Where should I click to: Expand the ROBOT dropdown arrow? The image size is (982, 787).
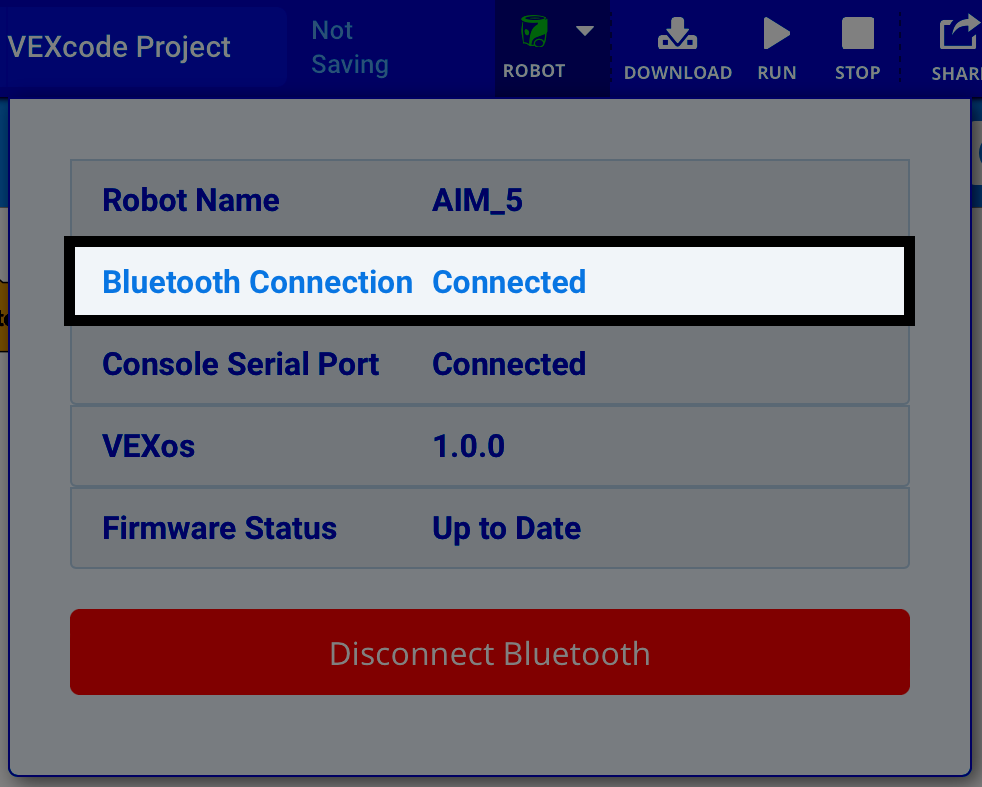pos(584,30)
